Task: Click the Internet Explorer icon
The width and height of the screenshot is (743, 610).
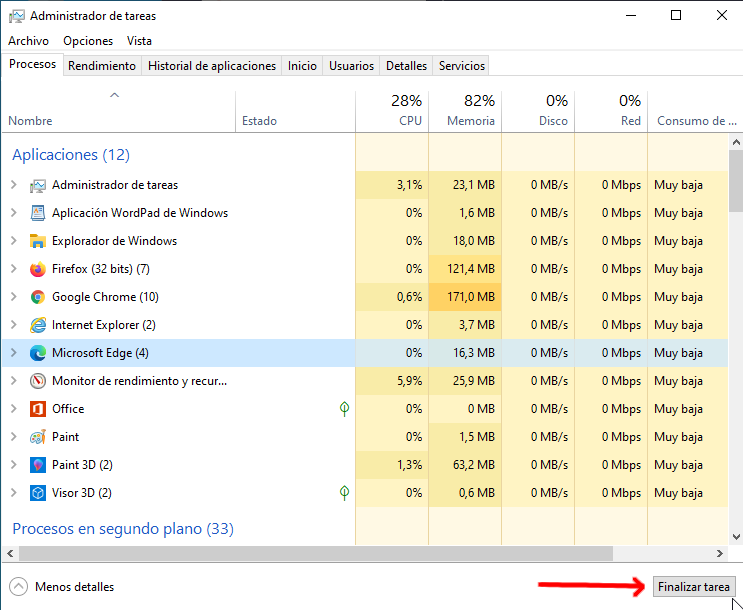Action: (37, 325)
